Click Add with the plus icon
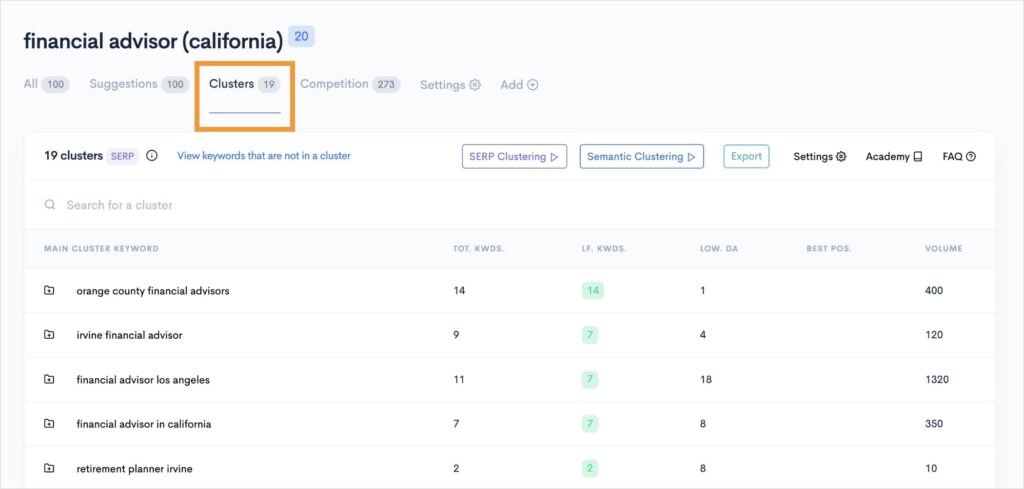 pyautogui.click(x=519, y=85)
